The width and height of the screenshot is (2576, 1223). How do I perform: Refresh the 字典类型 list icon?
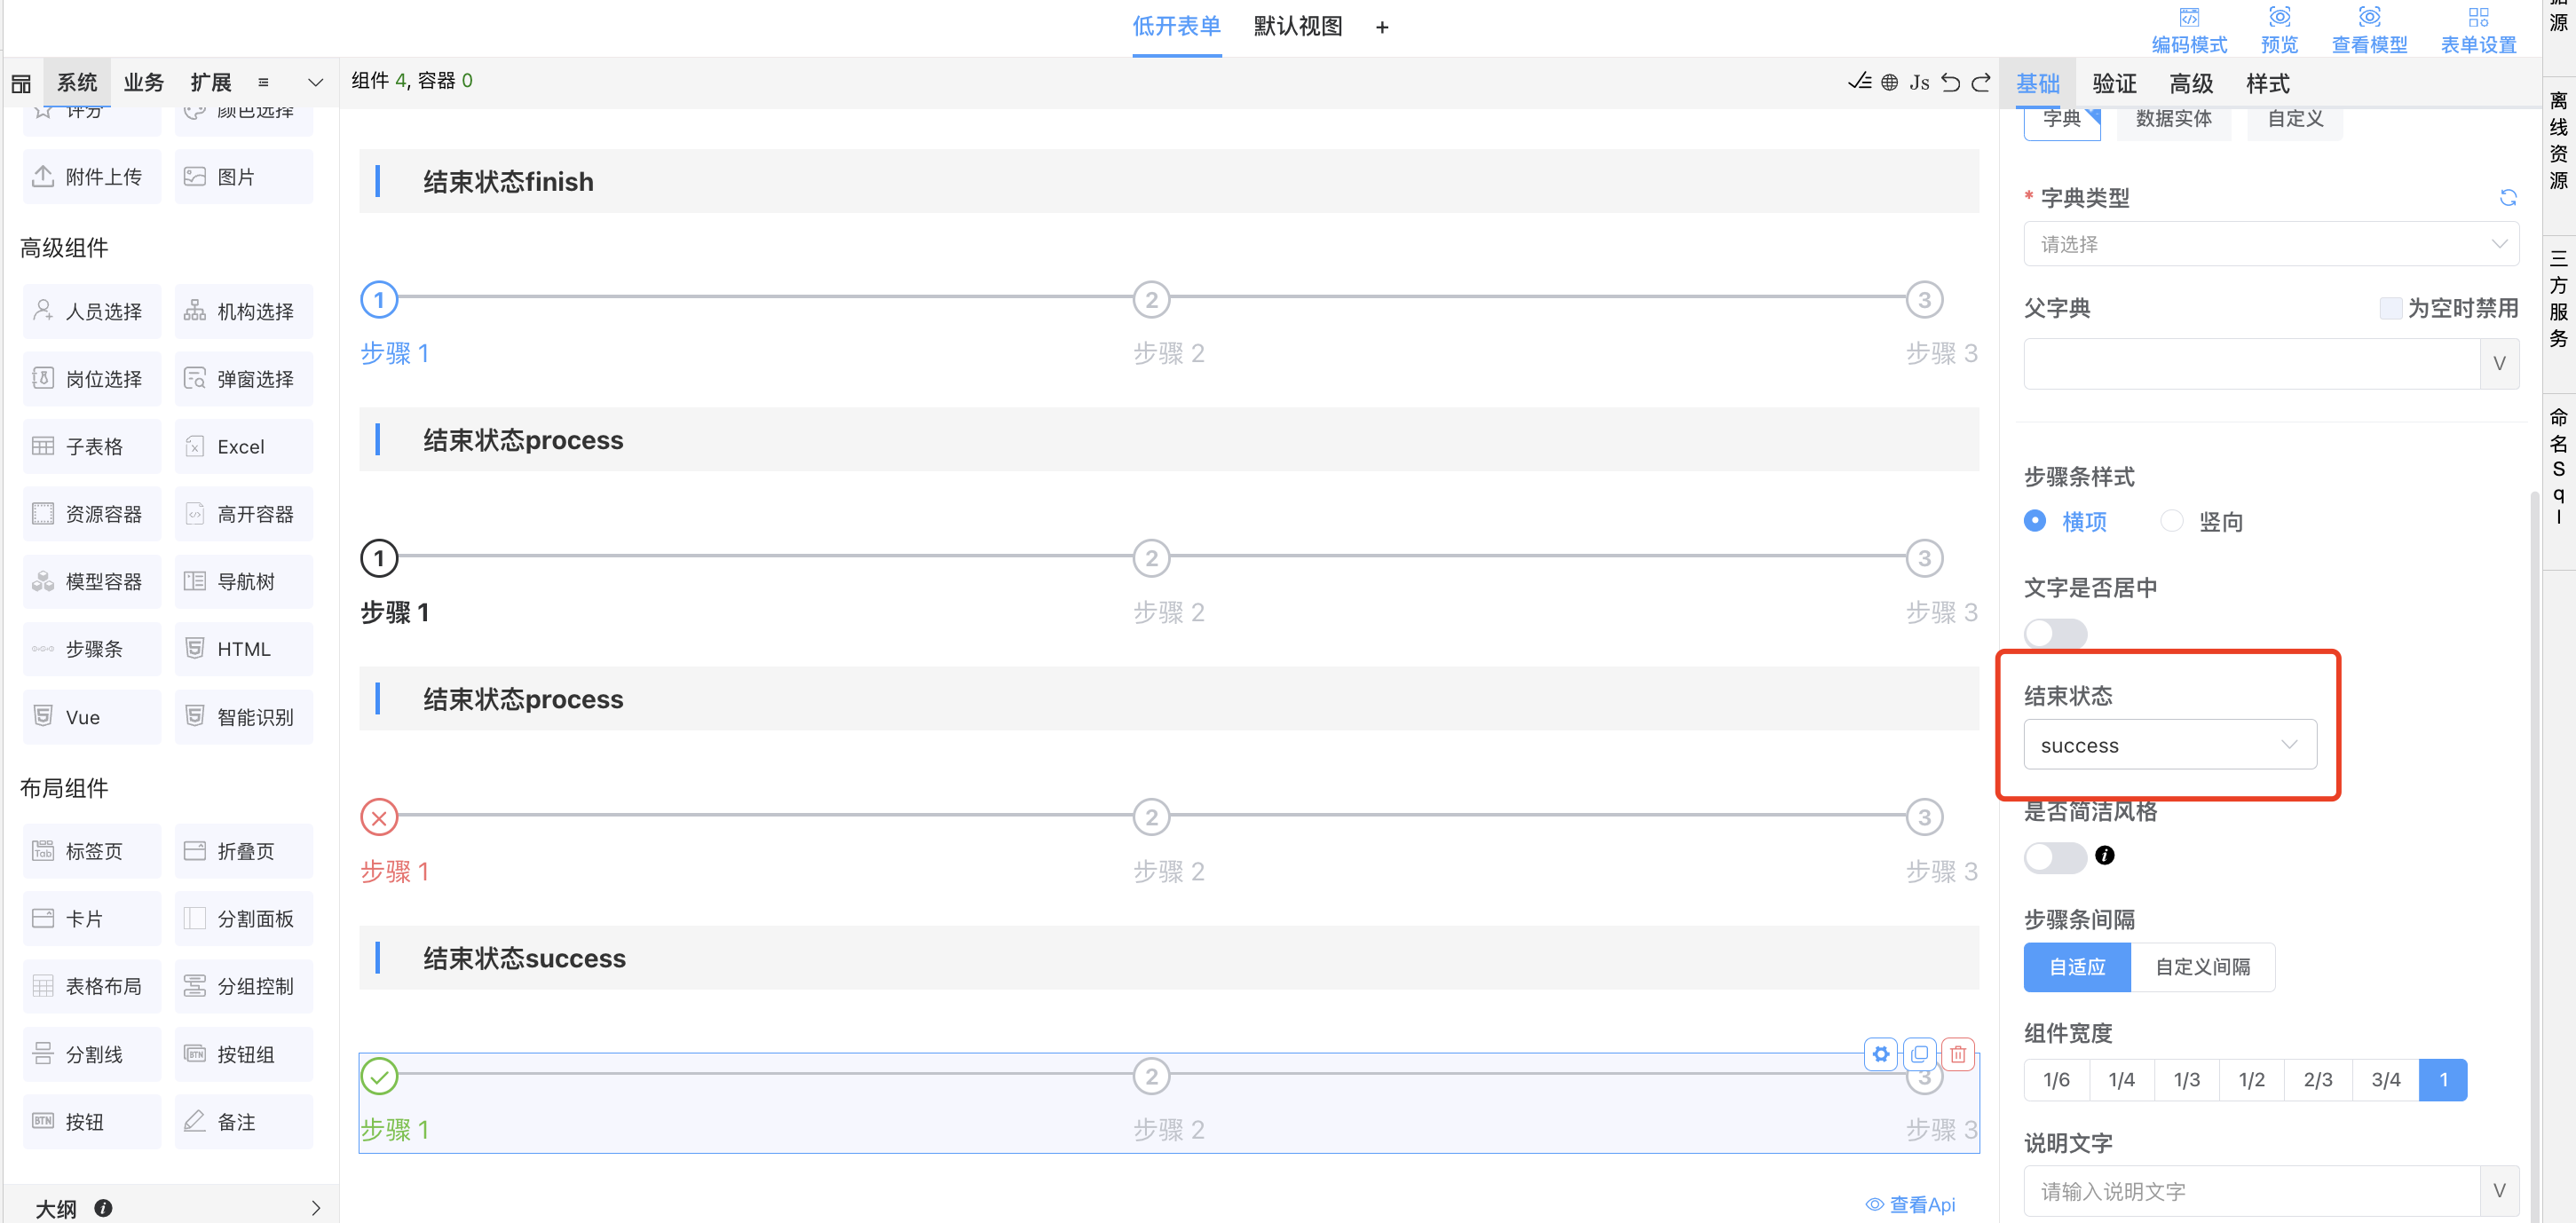[x=2507, y=197]
